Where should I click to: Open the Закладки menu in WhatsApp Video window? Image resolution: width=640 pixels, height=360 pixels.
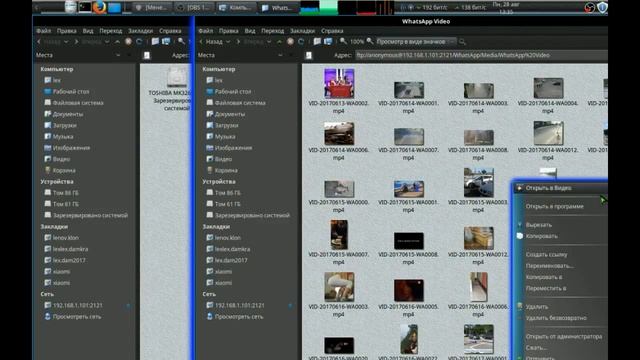pos(302,31)
